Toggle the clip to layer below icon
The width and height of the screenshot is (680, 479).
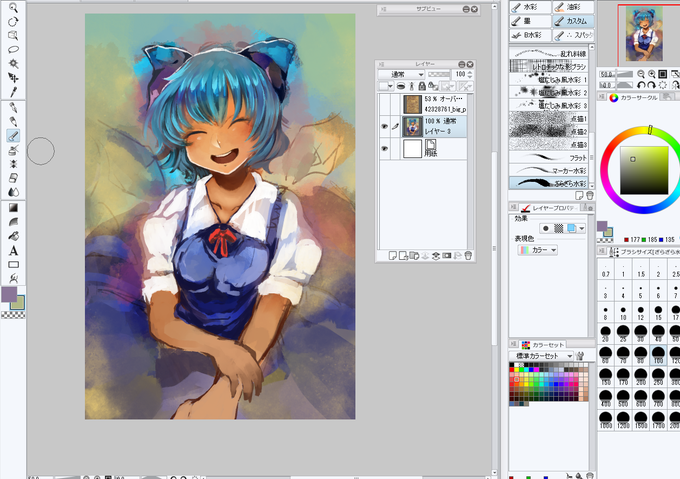click(401, 86)
